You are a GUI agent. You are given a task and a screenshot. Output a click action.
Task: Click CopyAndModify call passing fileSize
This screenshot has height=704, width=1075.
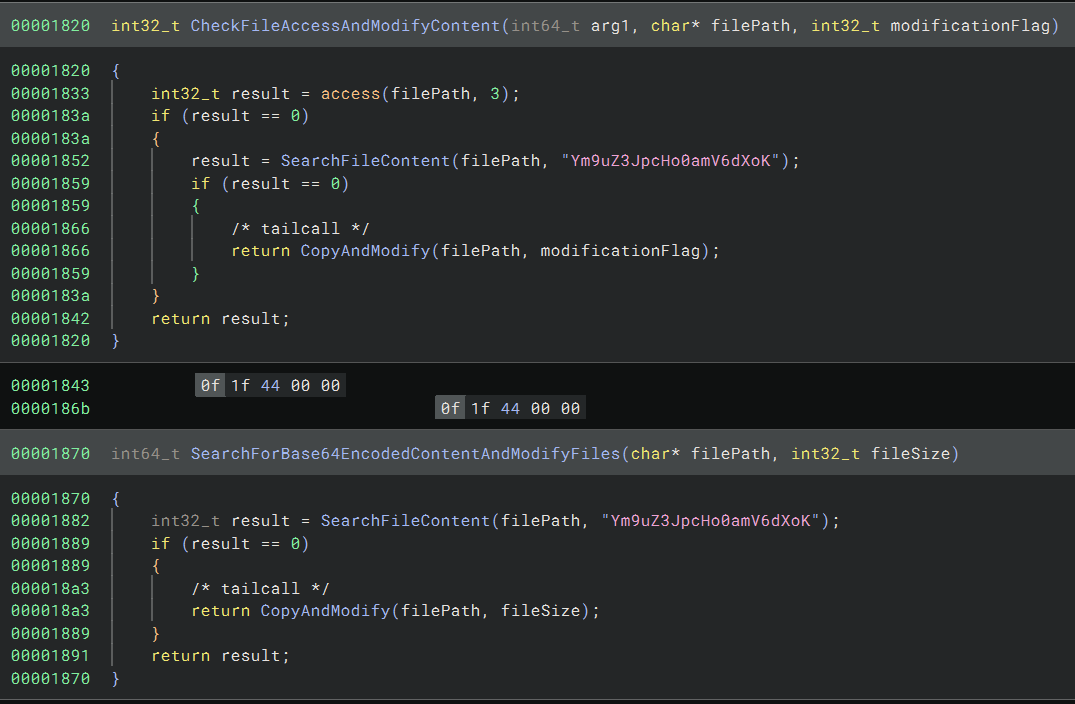tap(325, 611)
